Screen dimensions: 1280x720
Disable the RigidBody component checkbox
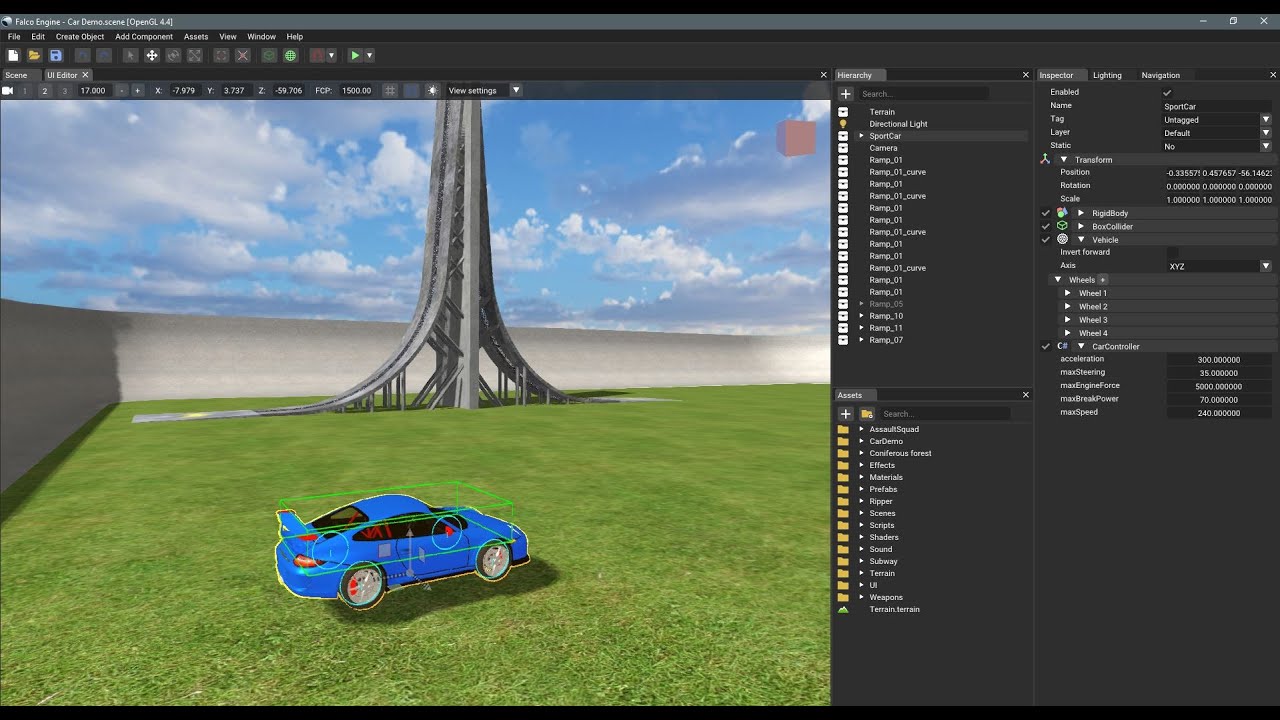coord(1046,213)
